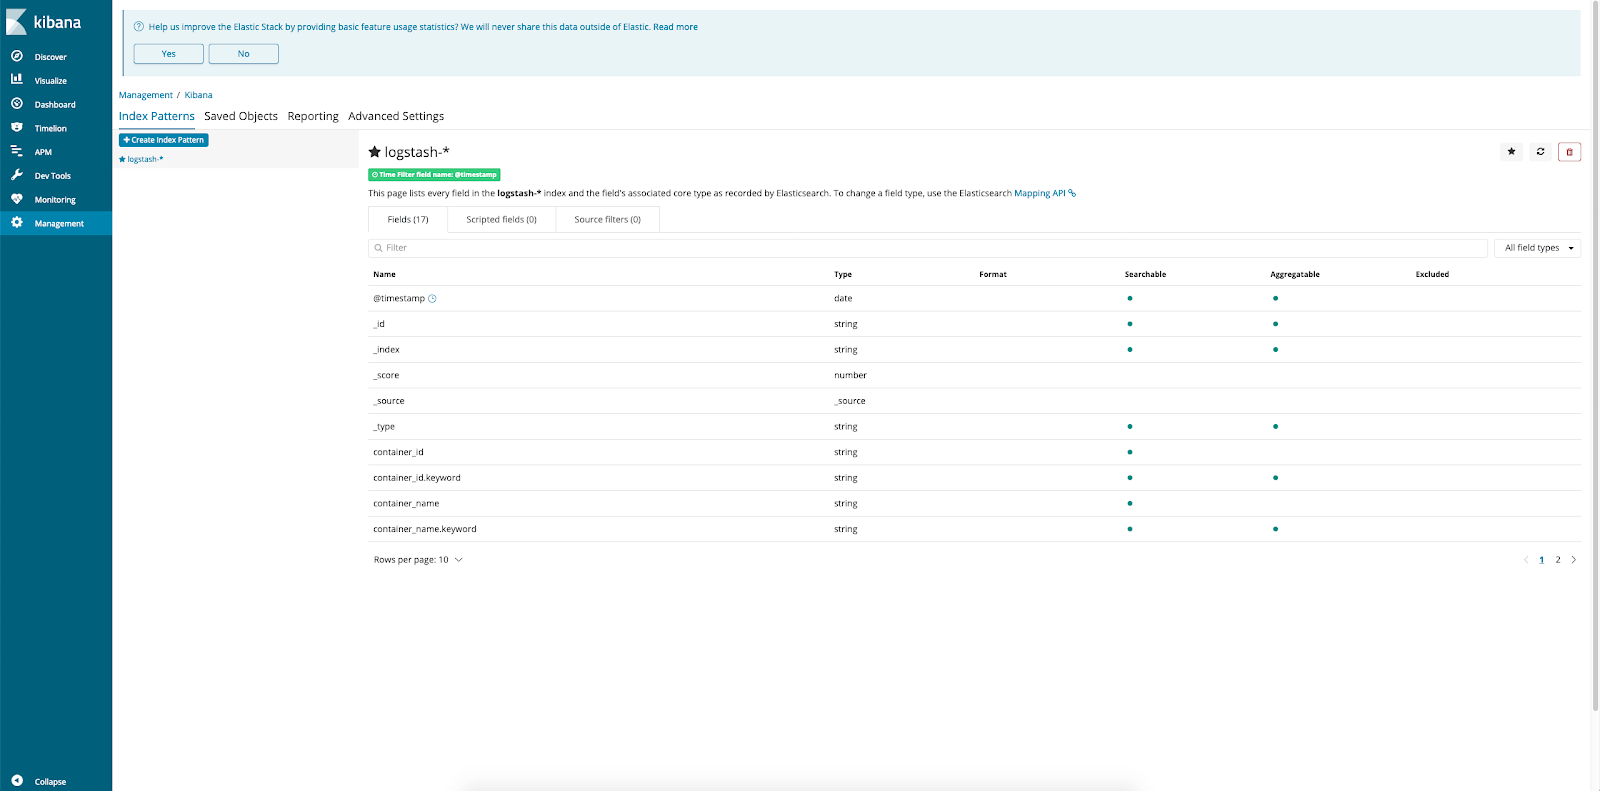Sort by the Type column header
The width and height of the screenshot is (1600, 791).
843,274
